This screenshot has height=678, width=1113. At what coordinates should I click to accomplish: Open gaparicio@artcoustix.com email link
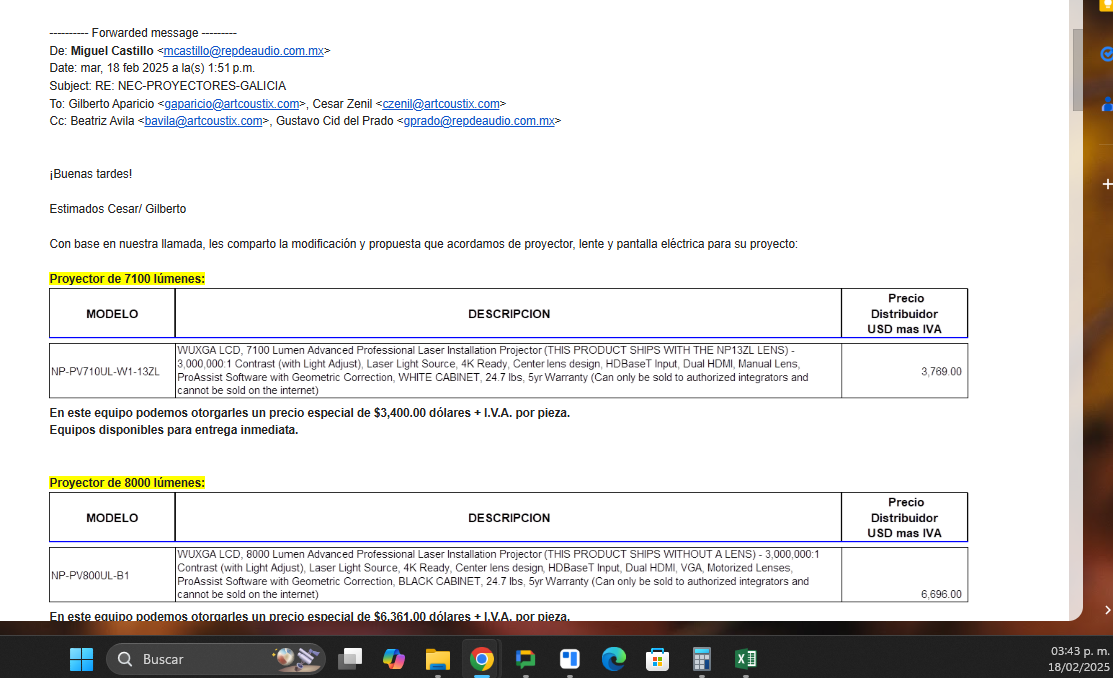click(x=231, y=104)
